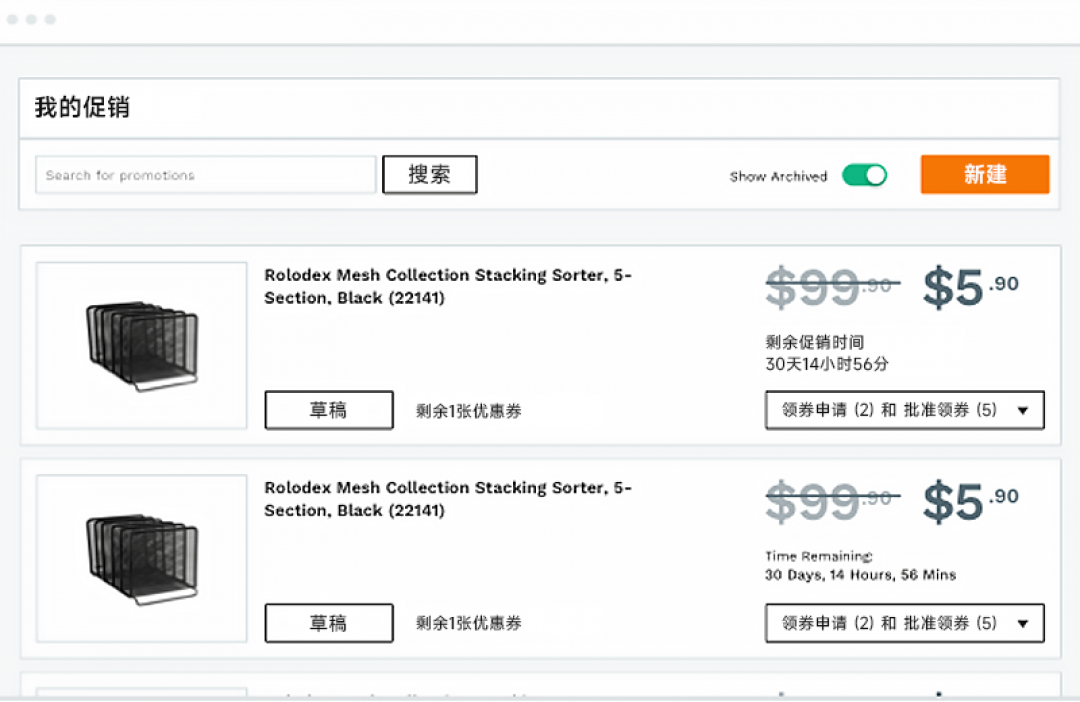Toggle the Show Archived switch
Viewport: 1080px width, 702px height.
coord(864,176)
